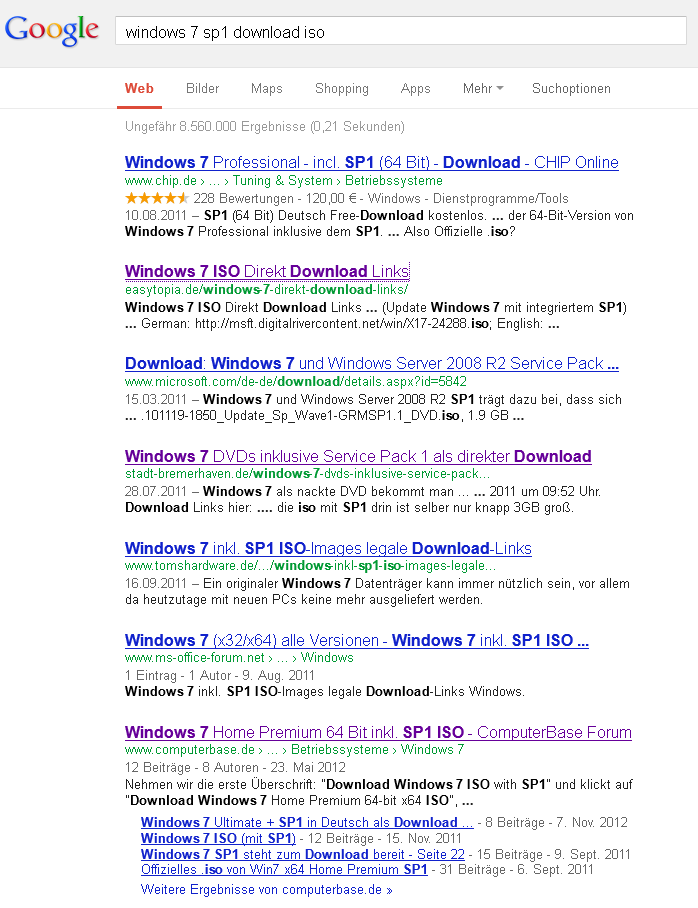The height and width of the screenshot is (908, 698).
Task: Open sublink 'Windows 7 ISO (mit SP1)'
Action: pos(218,838)
